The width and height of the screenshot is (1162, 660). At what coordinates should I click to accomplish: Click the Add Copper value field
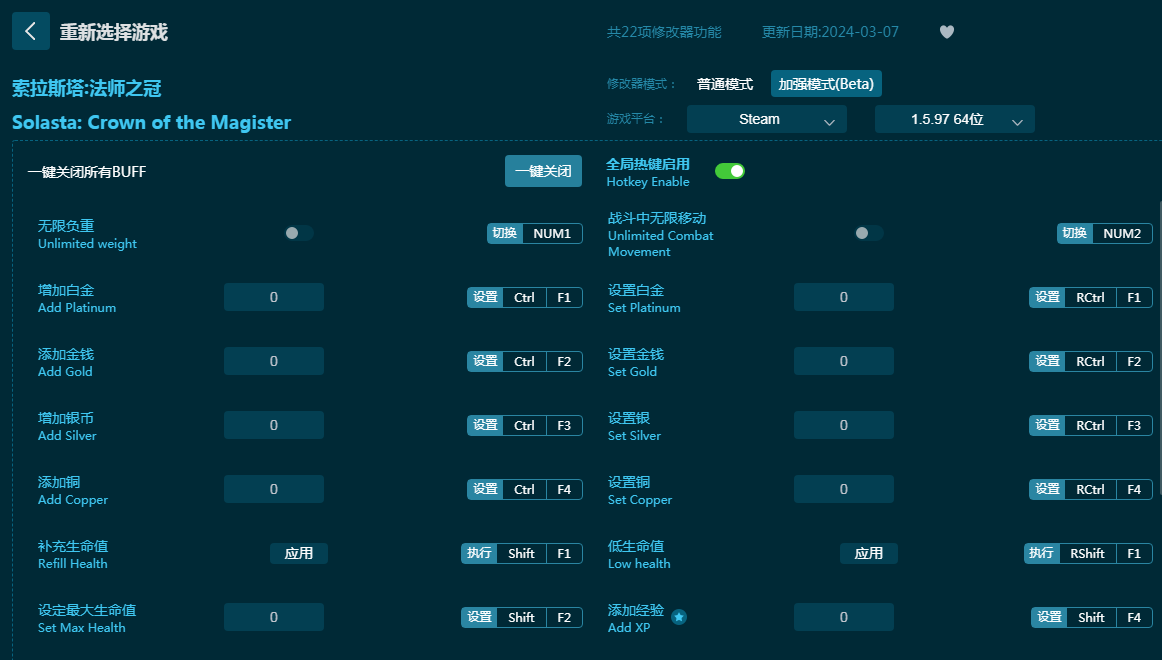(273, 490)
